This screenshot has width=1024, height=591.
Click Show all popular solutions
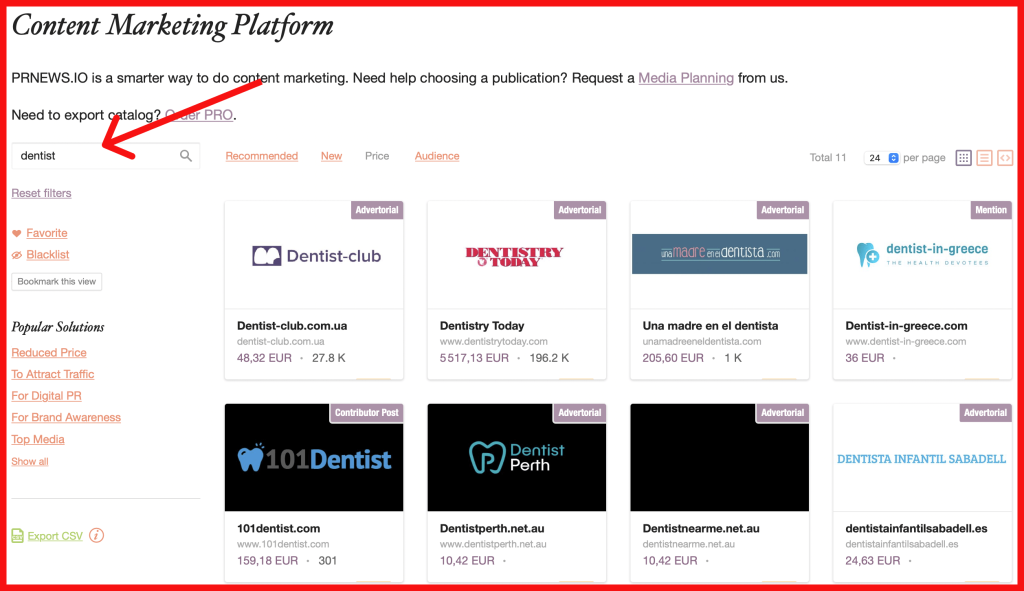29,462
